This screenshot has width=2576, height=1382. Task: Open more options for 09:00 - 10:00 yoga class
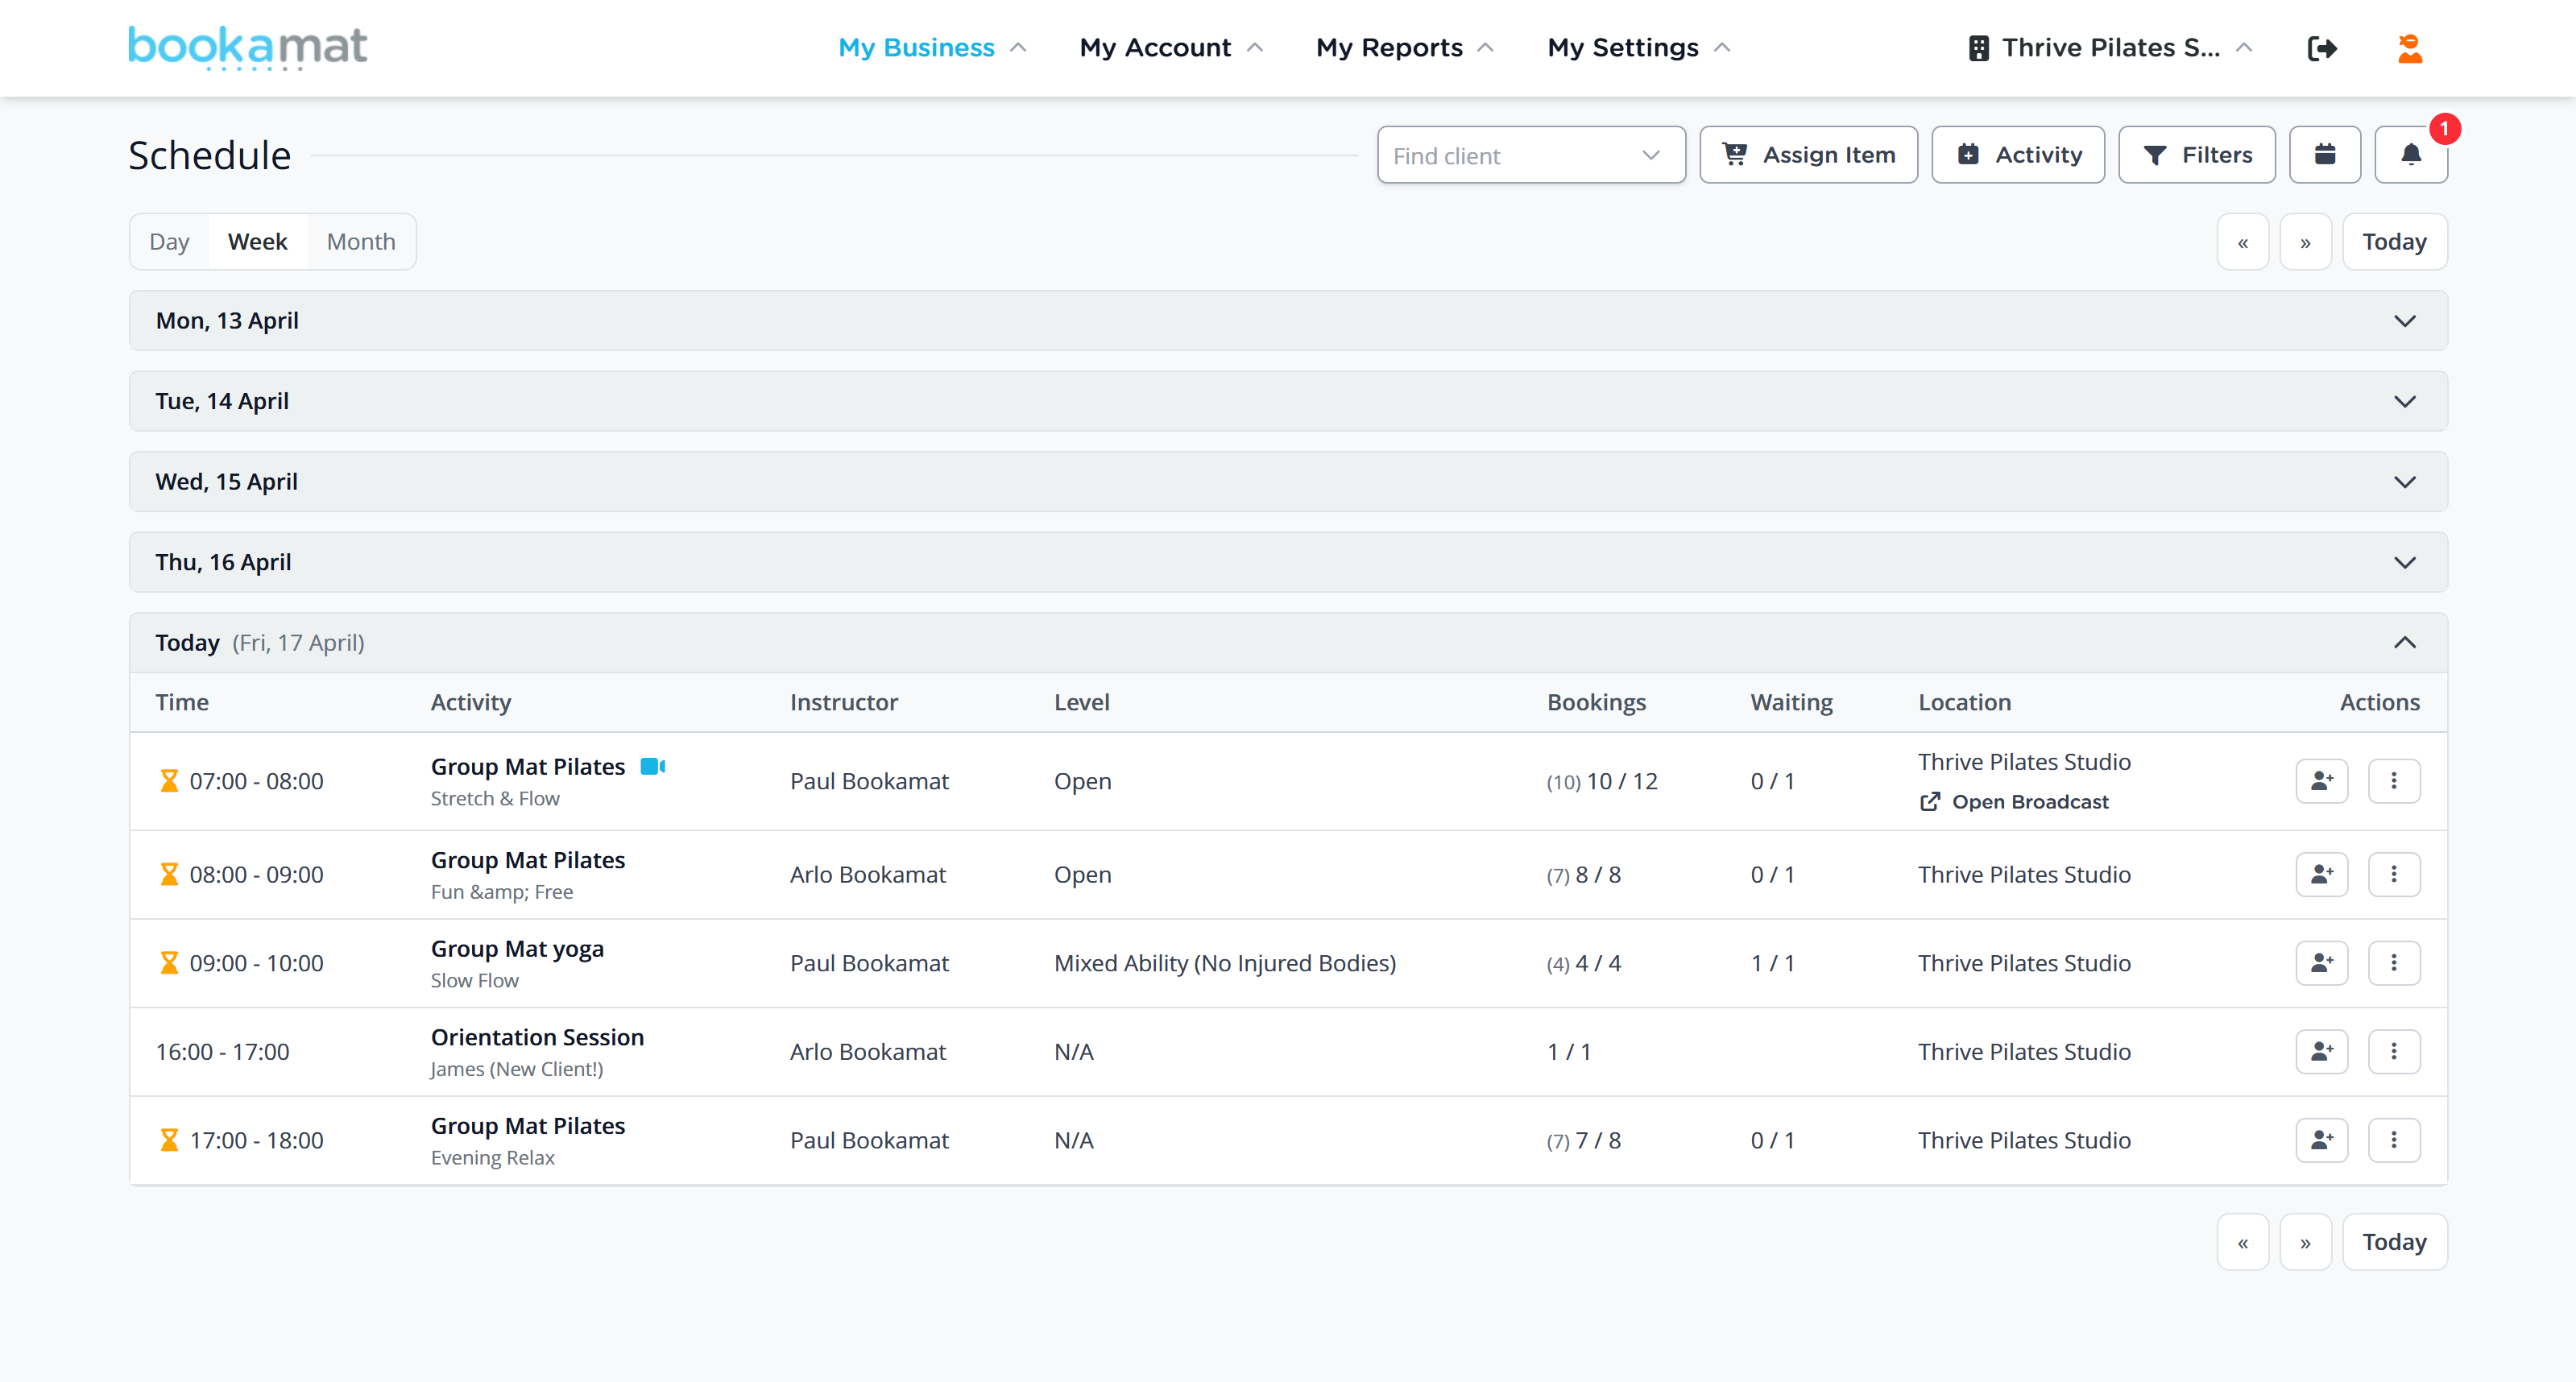click(2394, 963)
